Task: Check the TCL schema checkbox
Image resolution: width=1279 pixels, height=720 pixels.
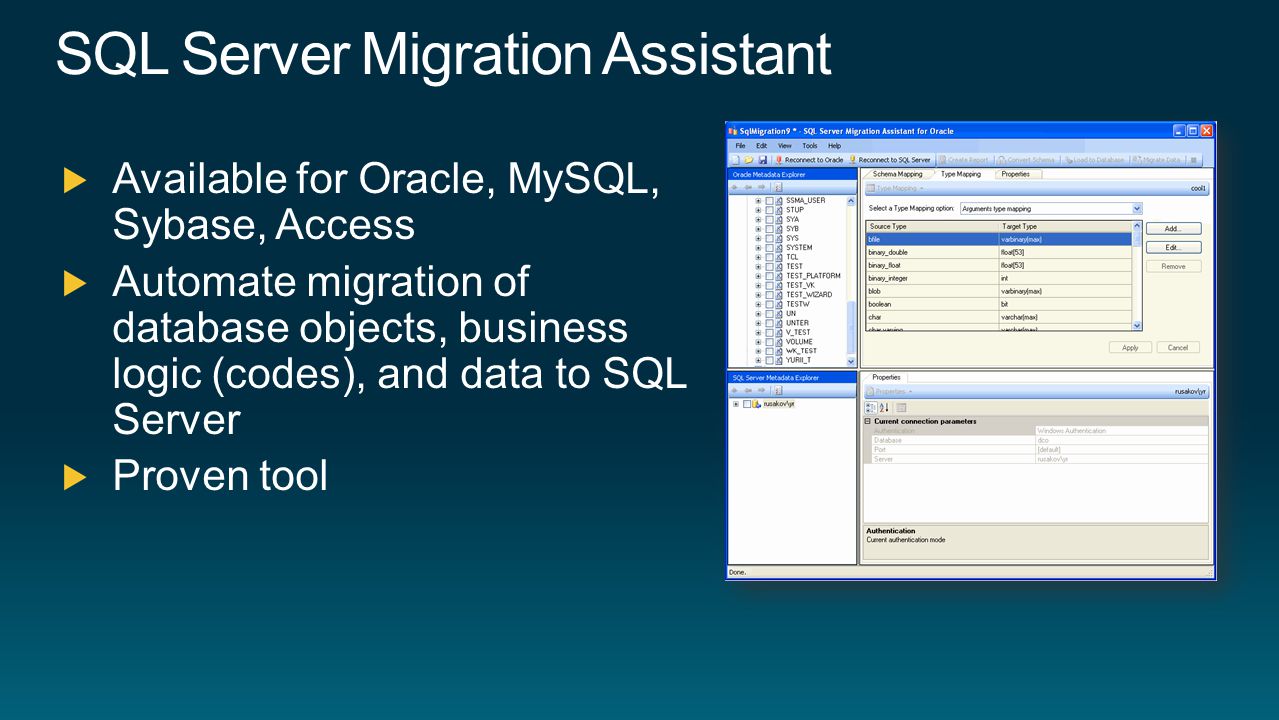Action: pyautogui.click(x=769, y=257)
